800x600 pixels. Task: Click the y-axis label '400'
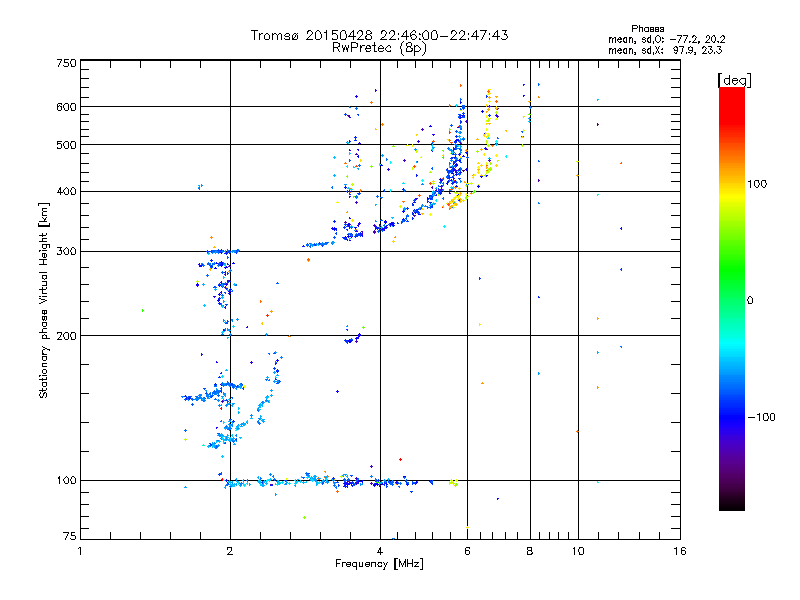coord(67,191)
